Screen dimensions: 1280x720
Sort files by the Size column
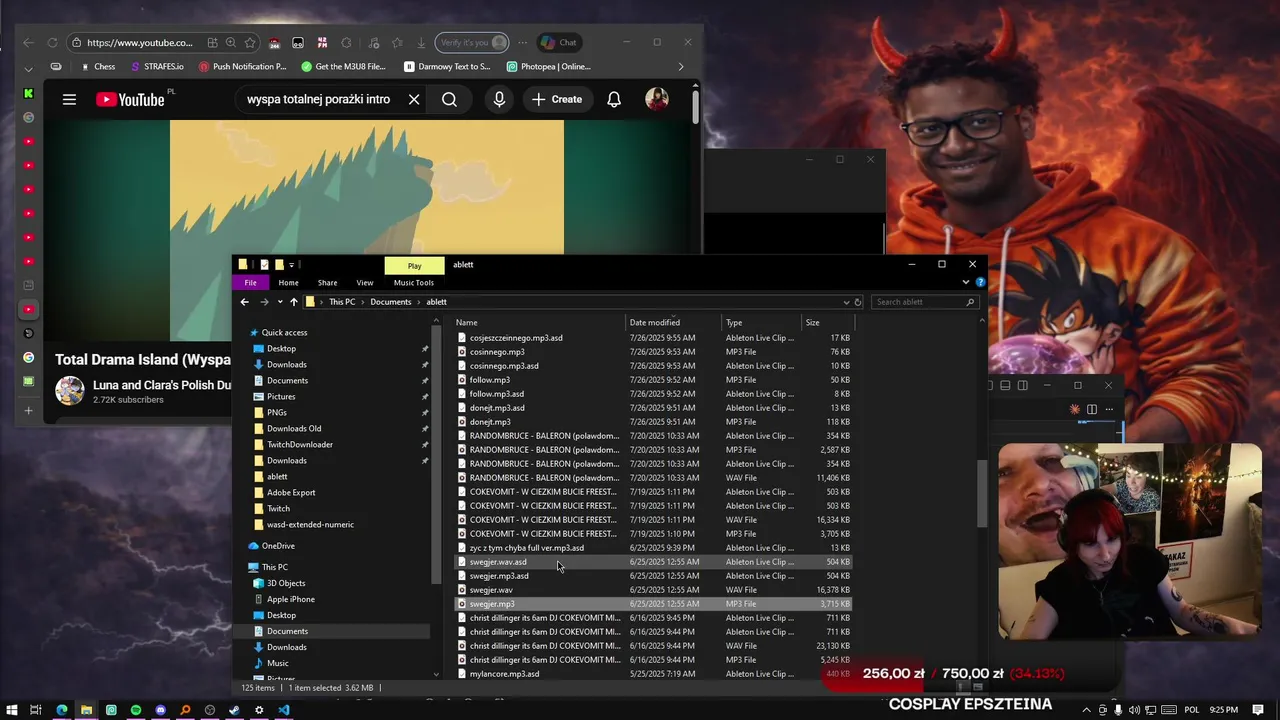[827, 322]
